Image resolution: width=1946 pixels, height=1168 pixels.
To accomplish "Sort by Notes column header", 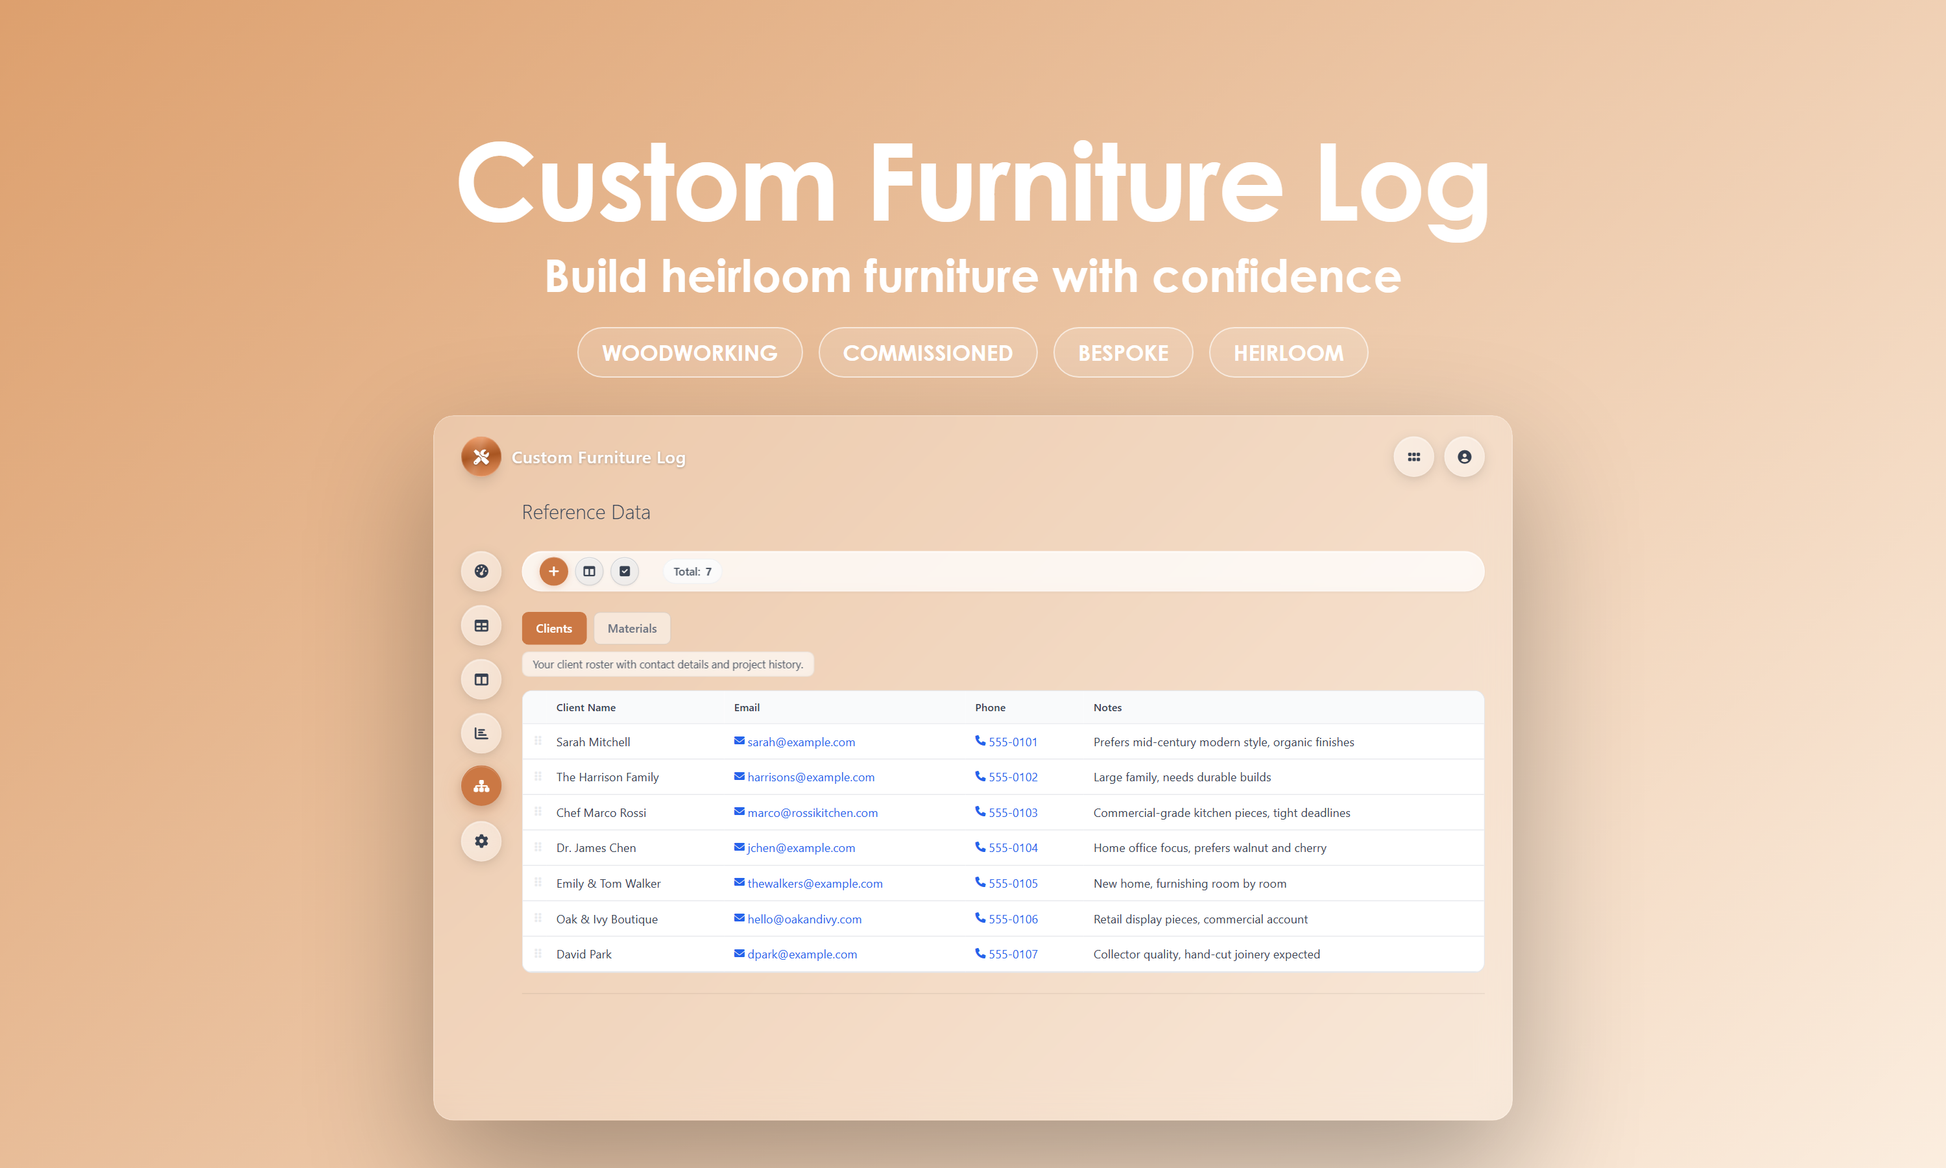I will (x=1107, y=707).
